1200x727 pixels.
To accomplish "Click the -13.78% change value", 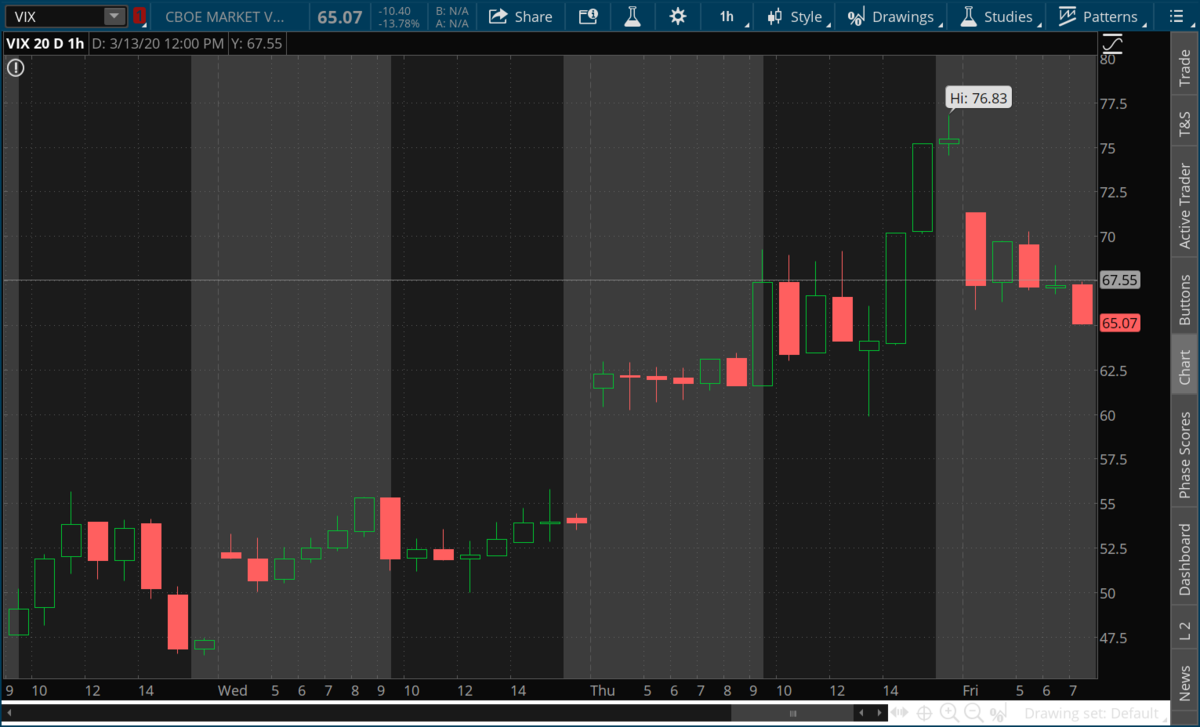I will (400, 22).
